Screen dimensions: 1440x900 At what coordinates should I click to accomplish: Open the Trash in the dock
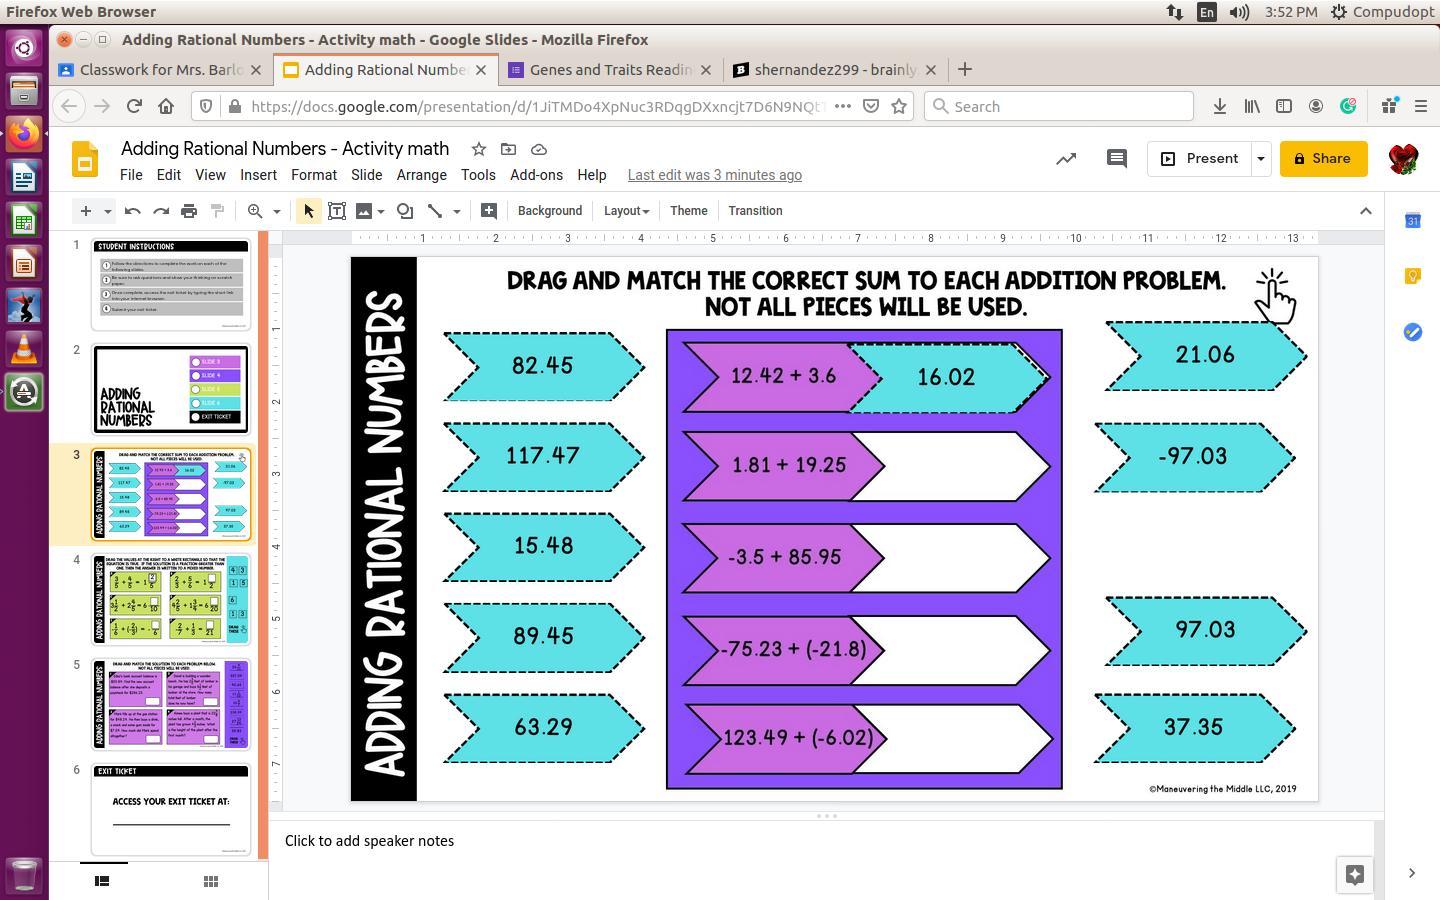point(24,876)
